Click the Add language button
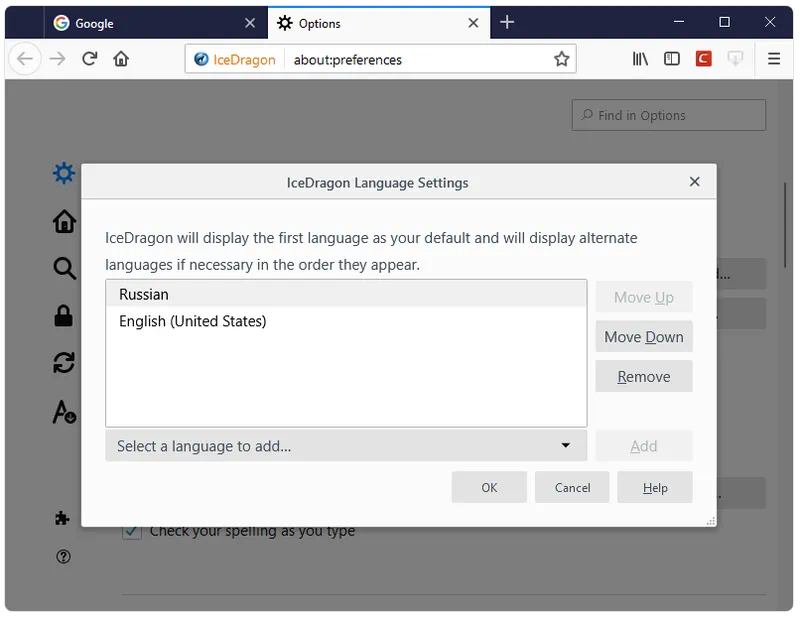 click(x=644, y=447)
